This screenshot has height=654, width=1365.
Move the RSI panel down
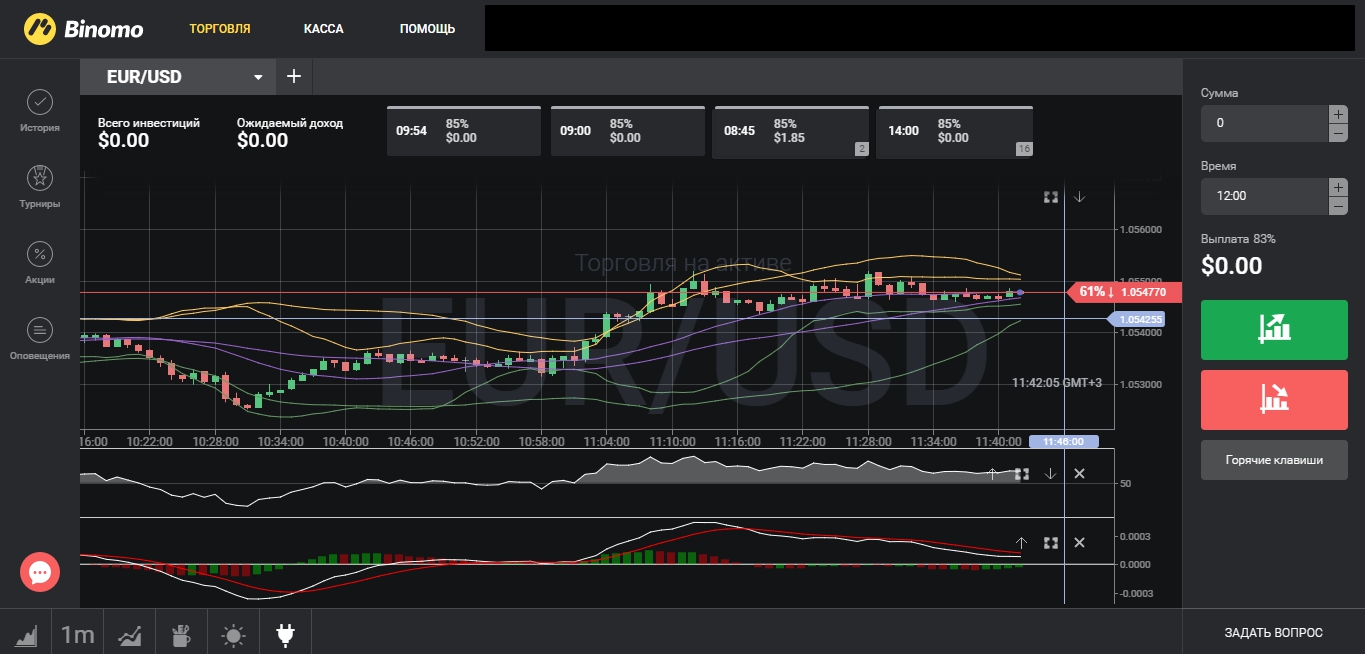pyautogui.click(x=1050, y=473)
